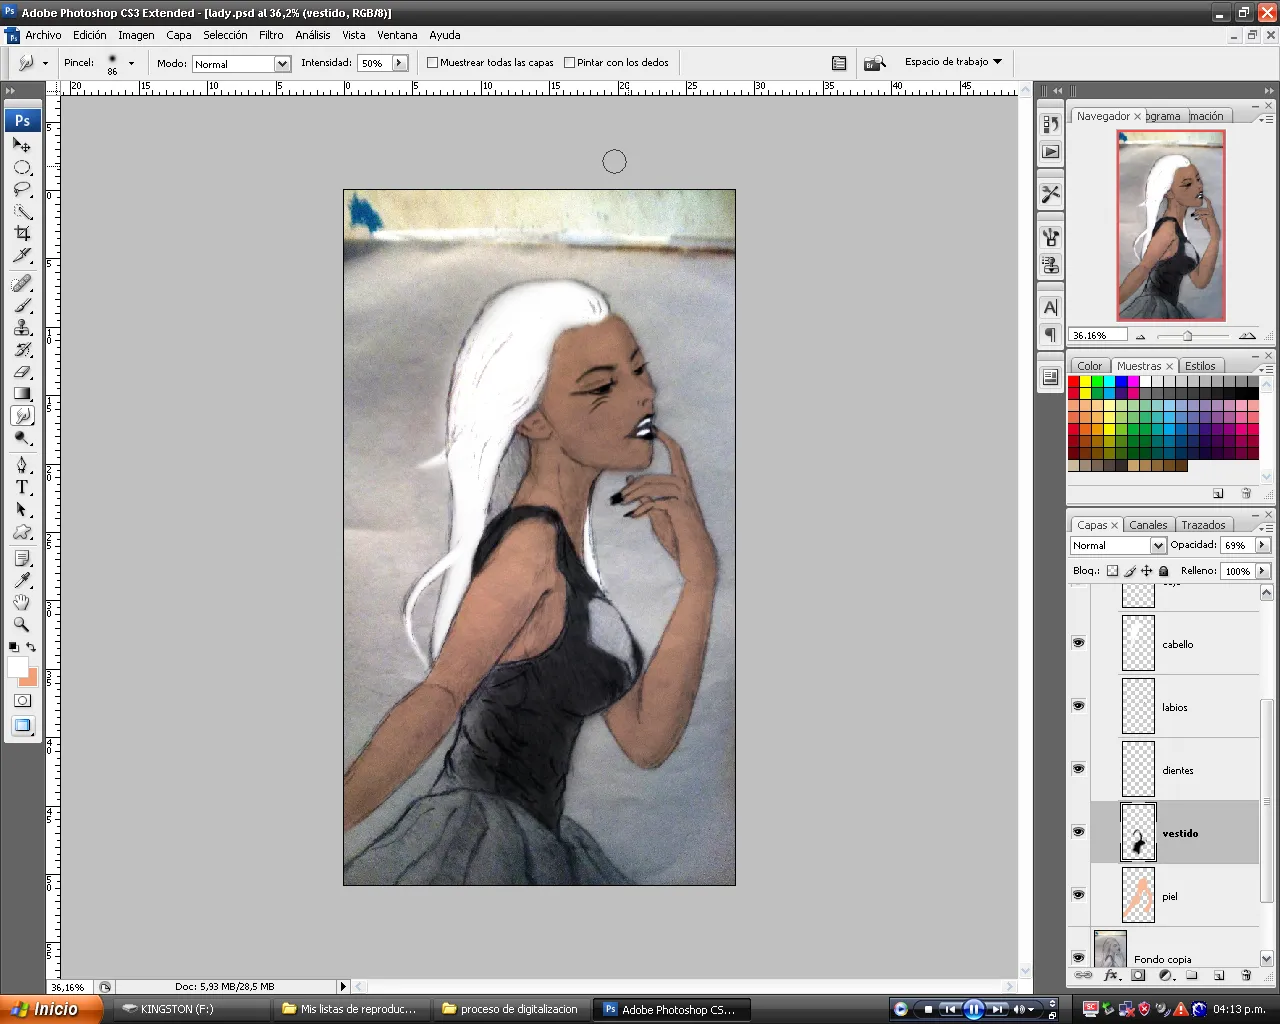The width and height of the screenshot is (1280, 1024).
Task: Click the foreground color swatch
Action: tap(17, 667)
